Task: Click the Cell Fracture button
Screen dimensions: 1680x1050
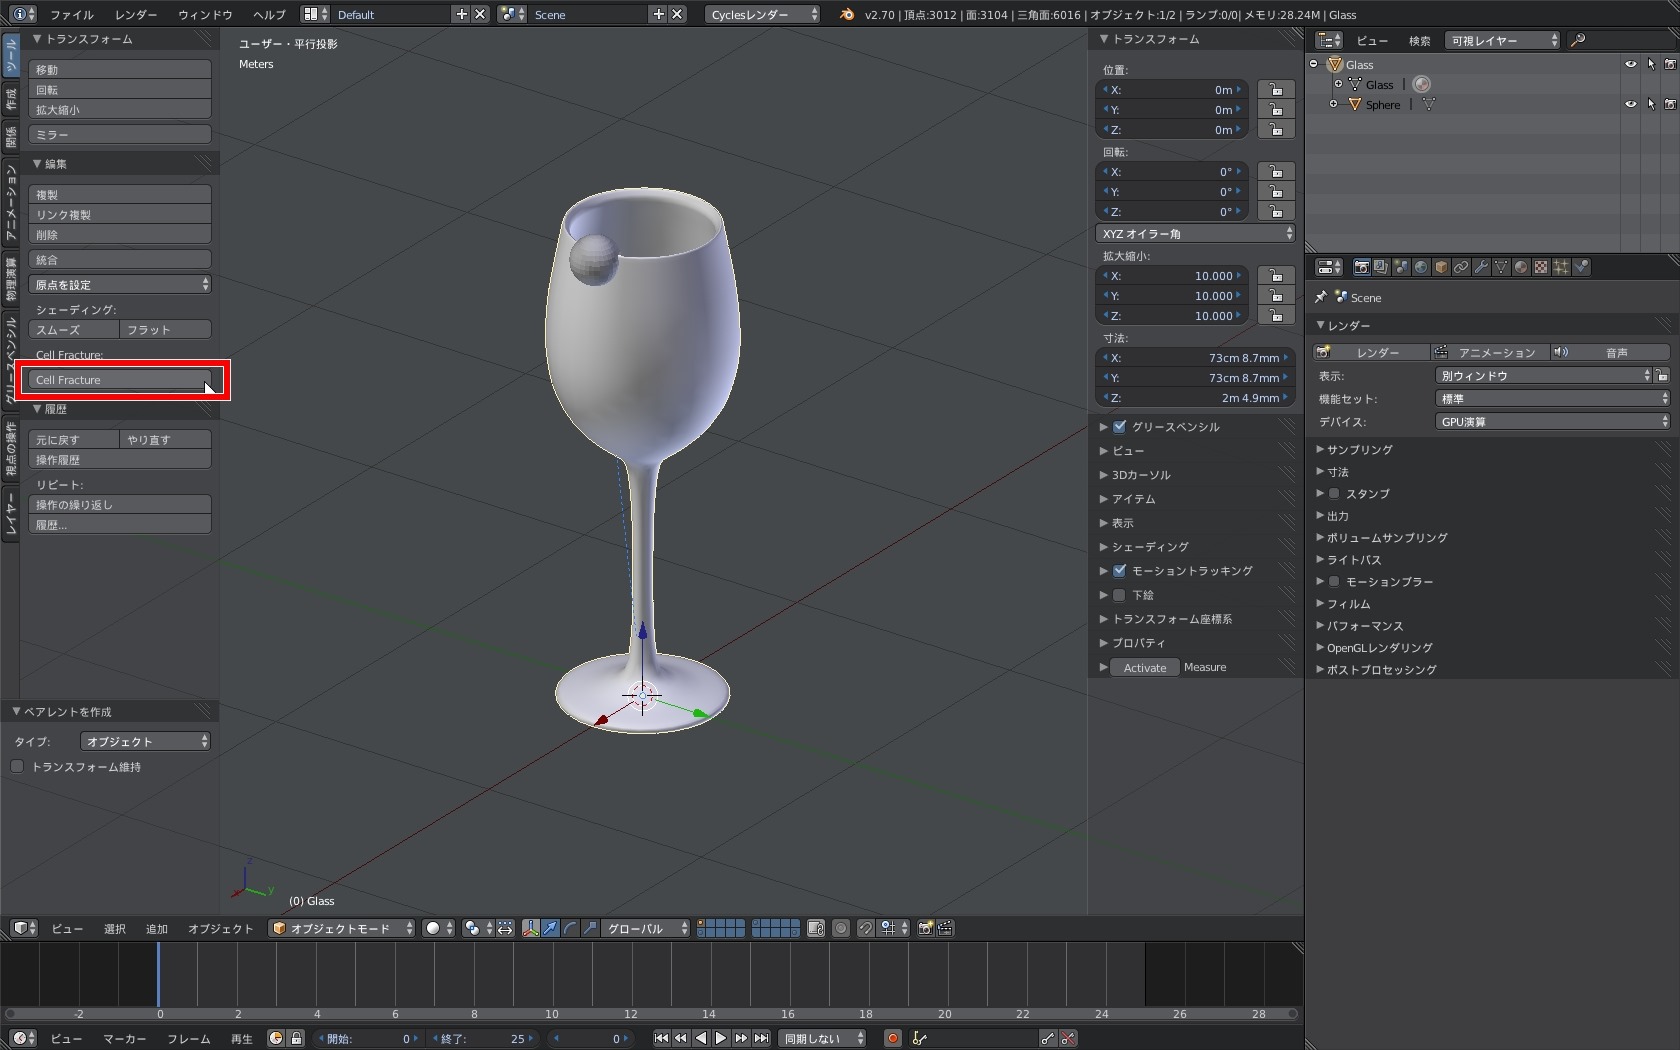Action: tap(120, 380)
